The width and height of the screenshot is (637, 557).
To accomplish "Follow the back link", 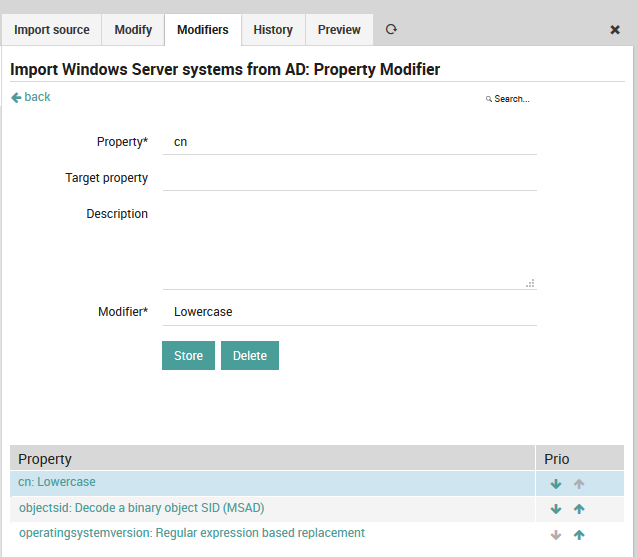I will click(x=31, y=97).
